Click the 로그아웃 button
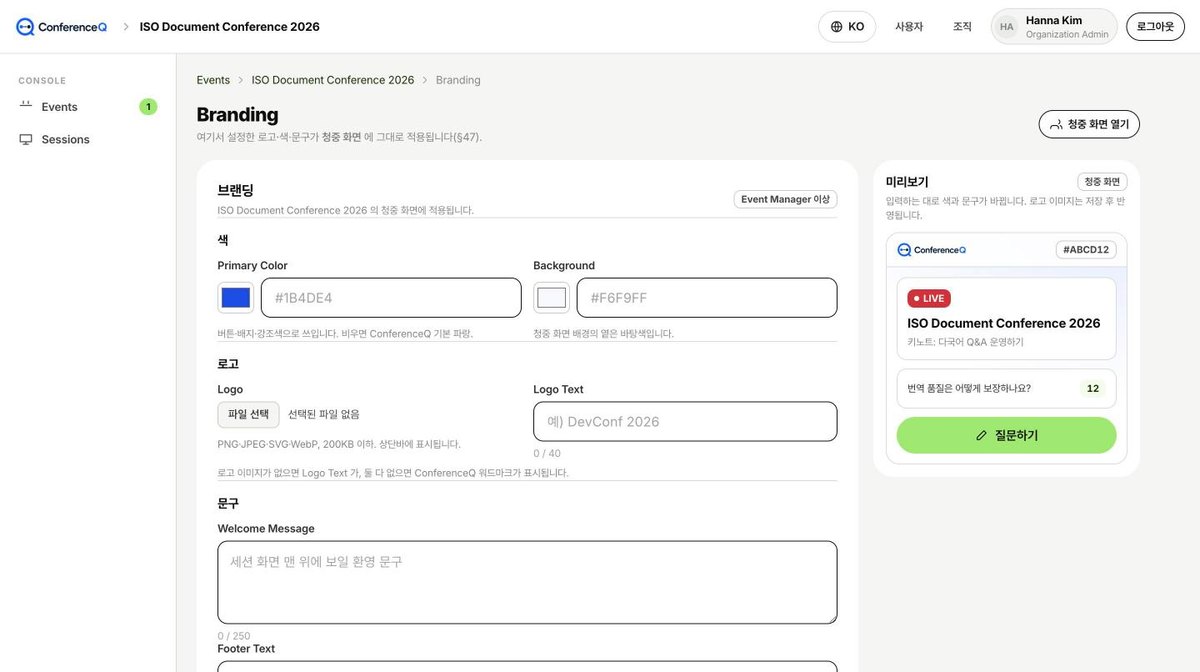Screen dimensions: 1200x672 click(1155, 27)
